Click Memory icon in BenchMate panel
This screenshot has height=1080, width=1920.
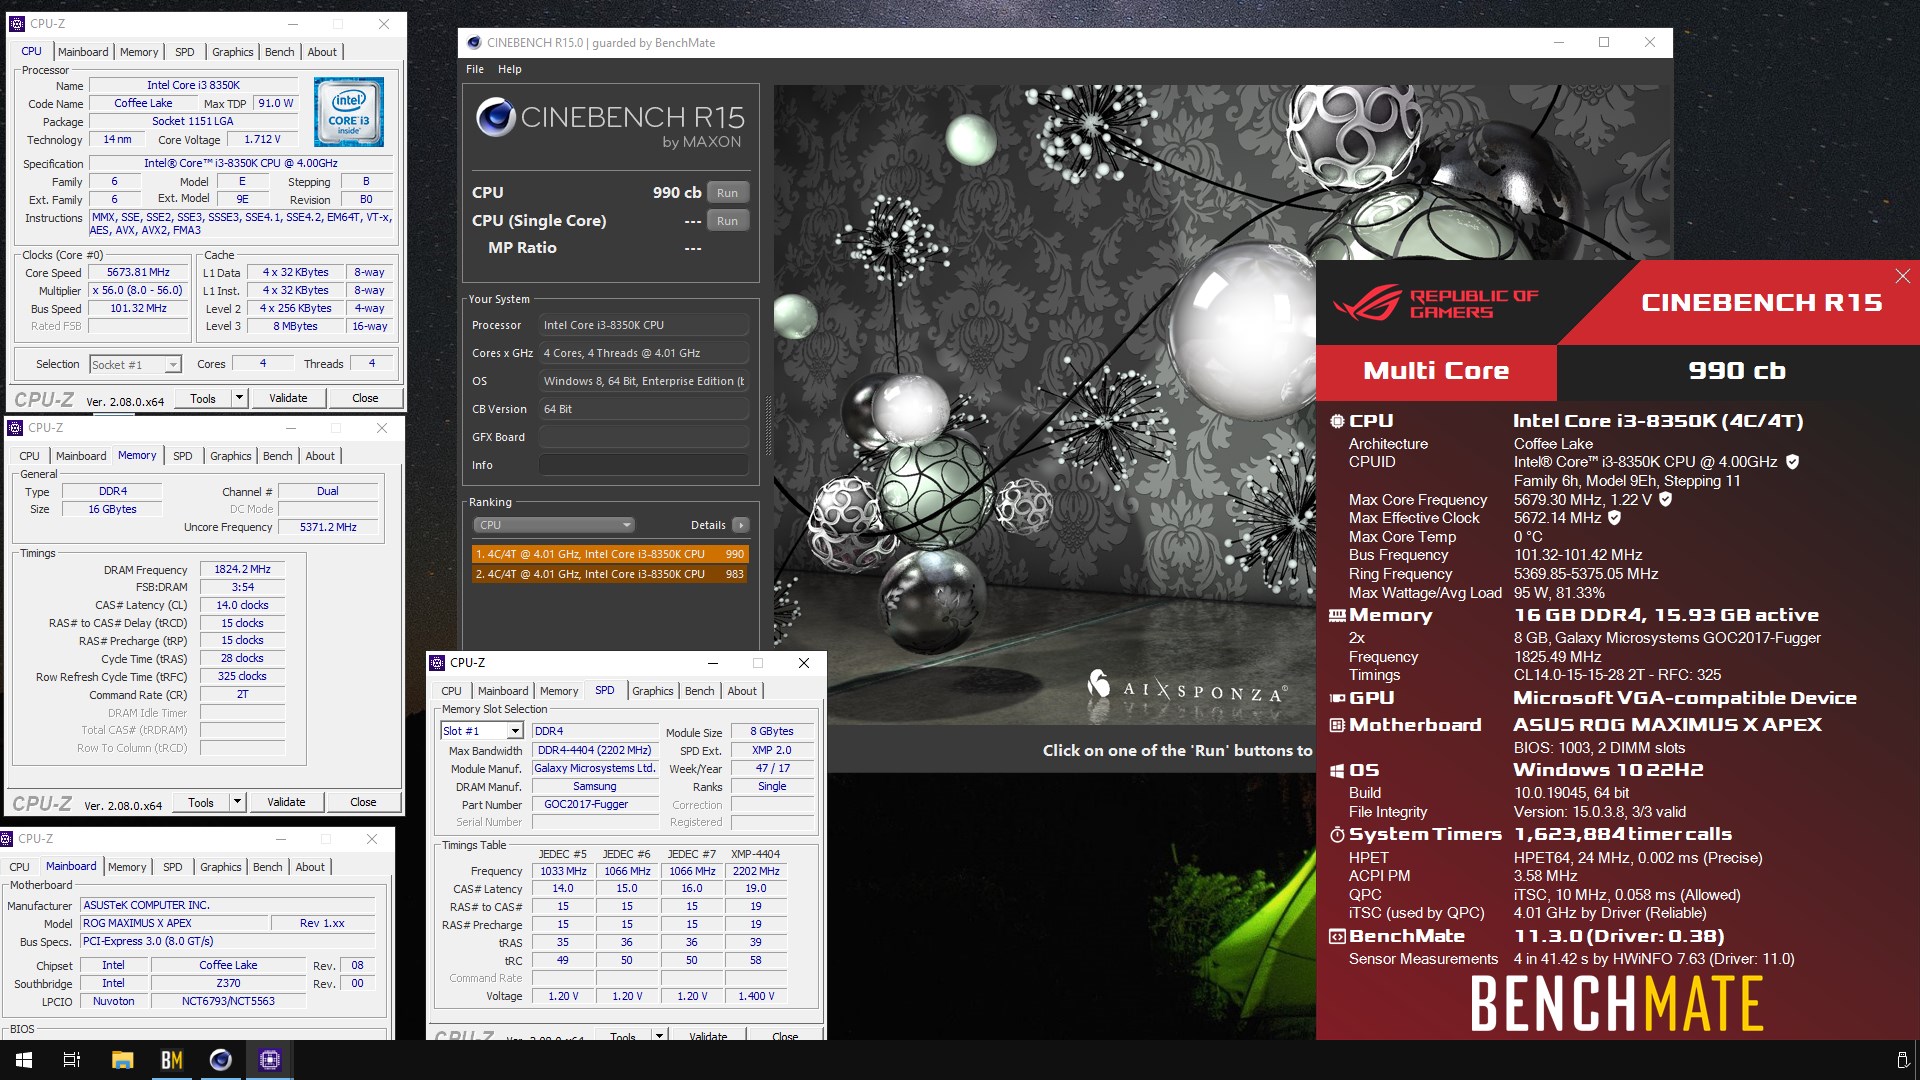(1337, 616)
